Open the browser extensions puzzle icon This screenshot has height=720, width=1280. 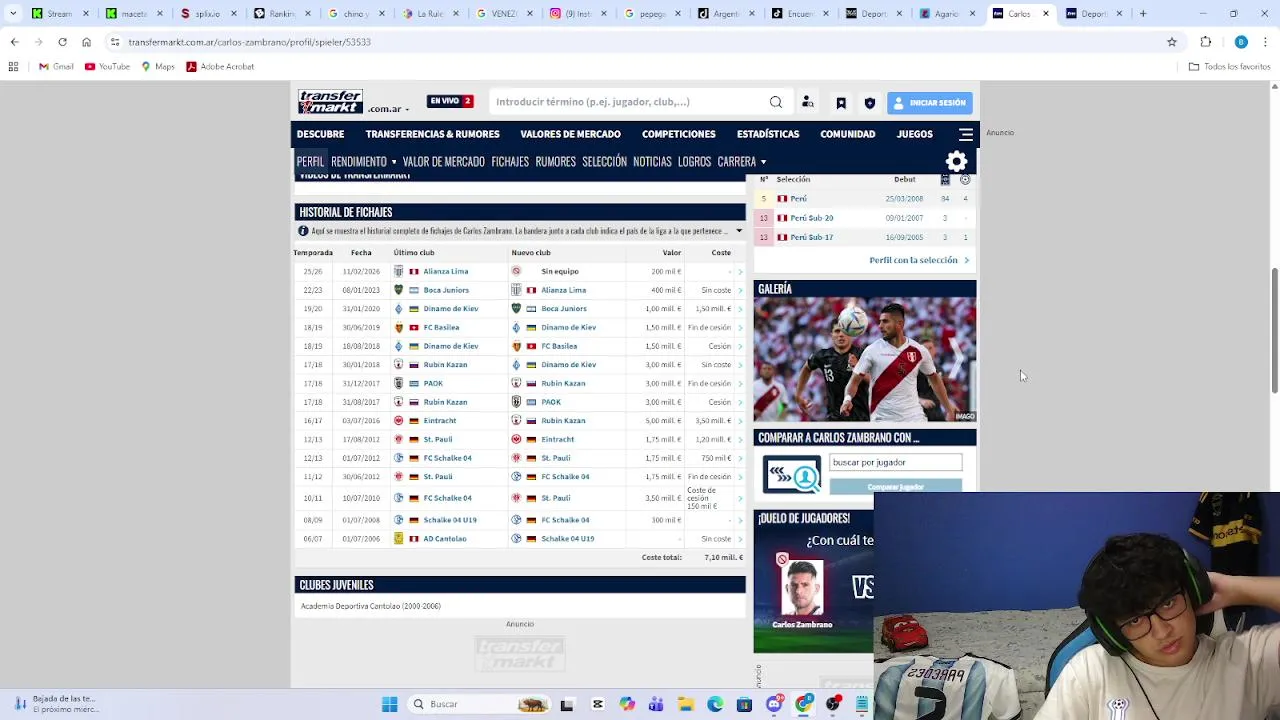(1206, 42)
